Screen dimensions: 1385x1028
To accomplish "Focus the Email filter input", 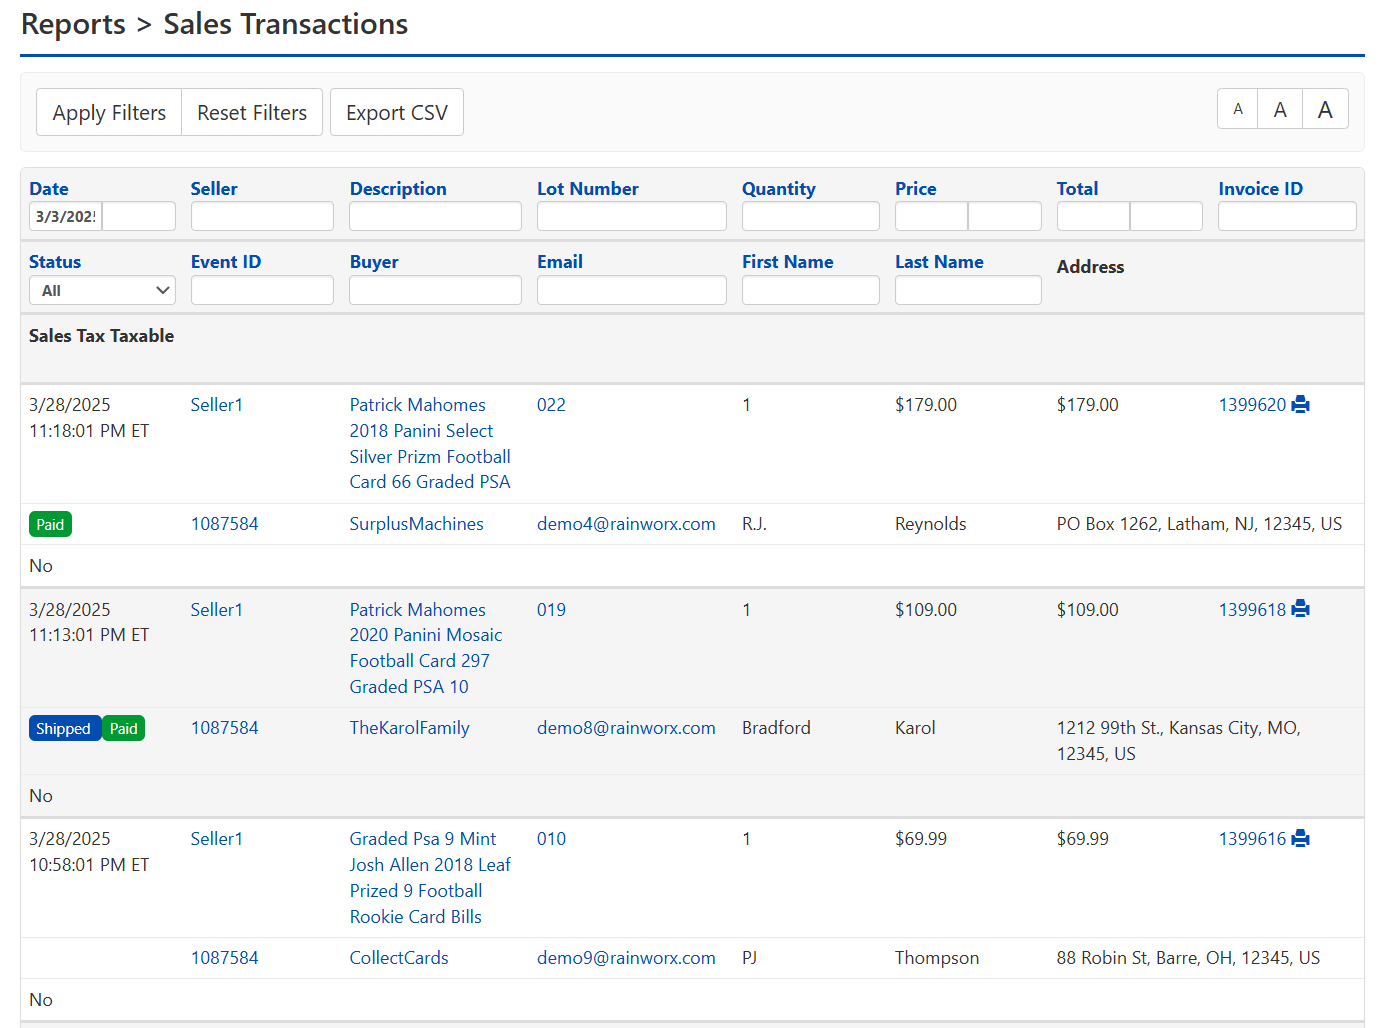I will (632, 290).
